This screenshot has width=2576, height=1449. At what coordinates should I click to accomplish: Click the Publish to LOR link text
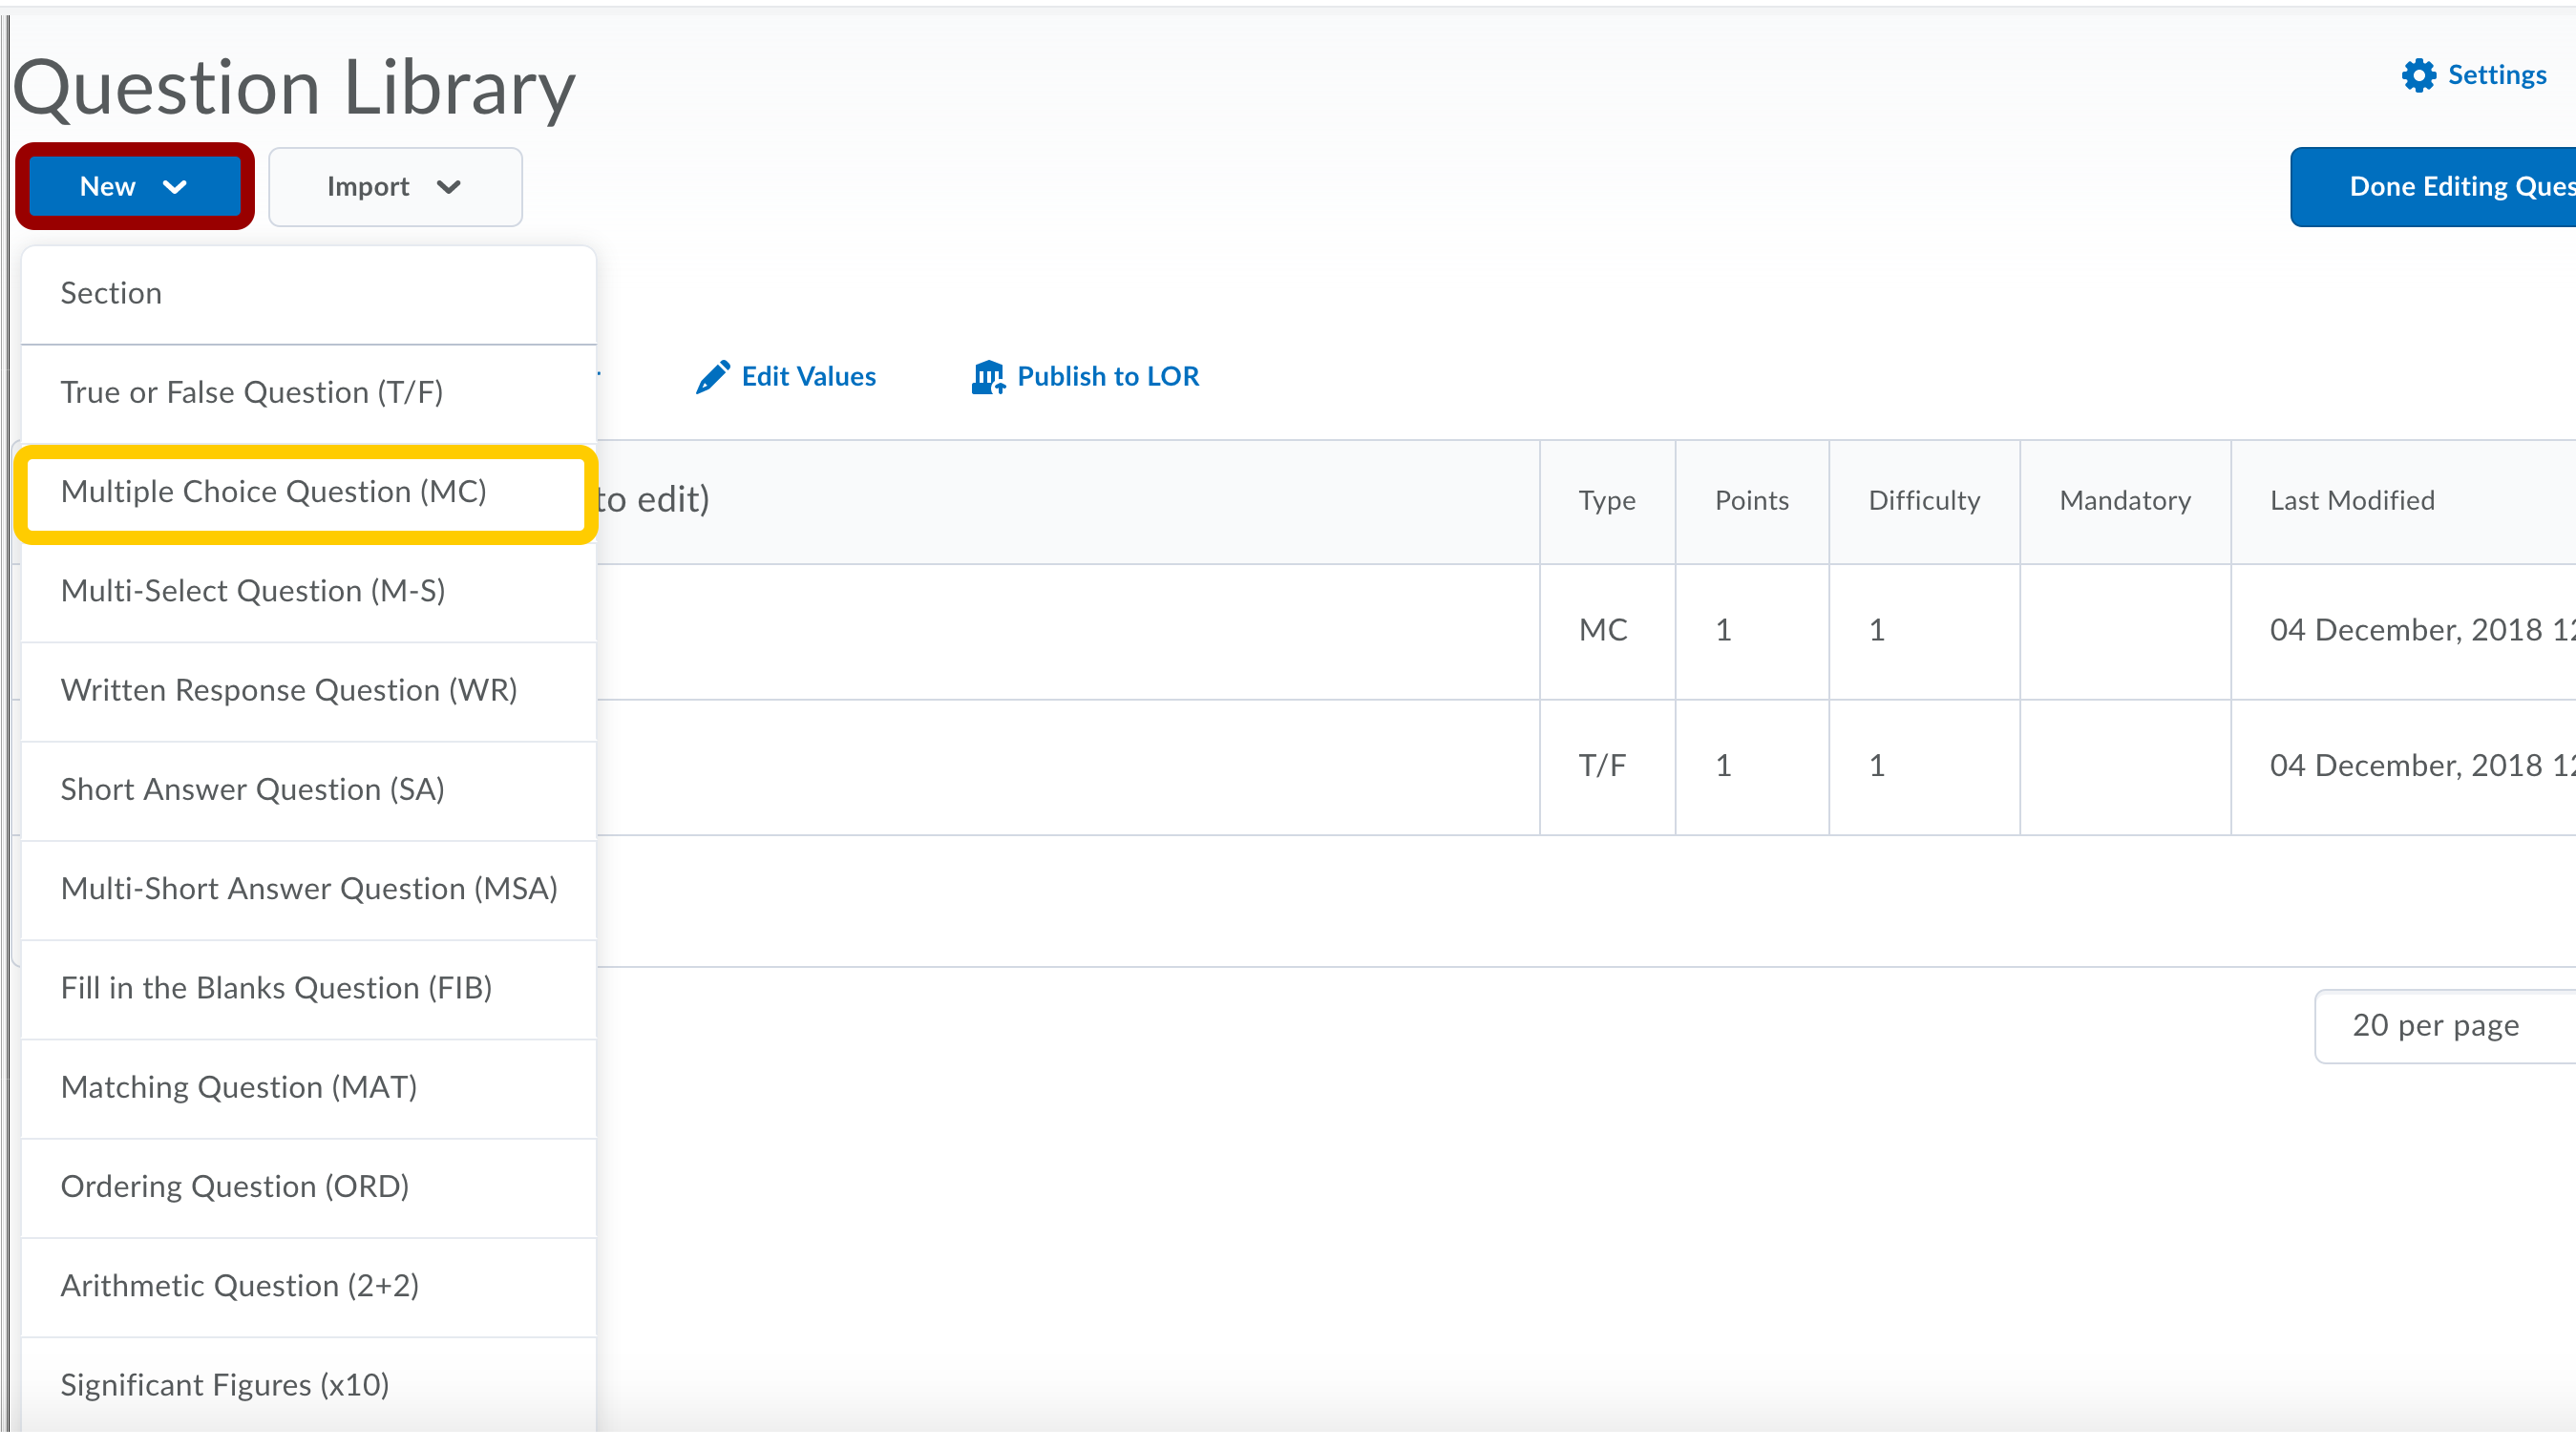(x=1107, y=377)
